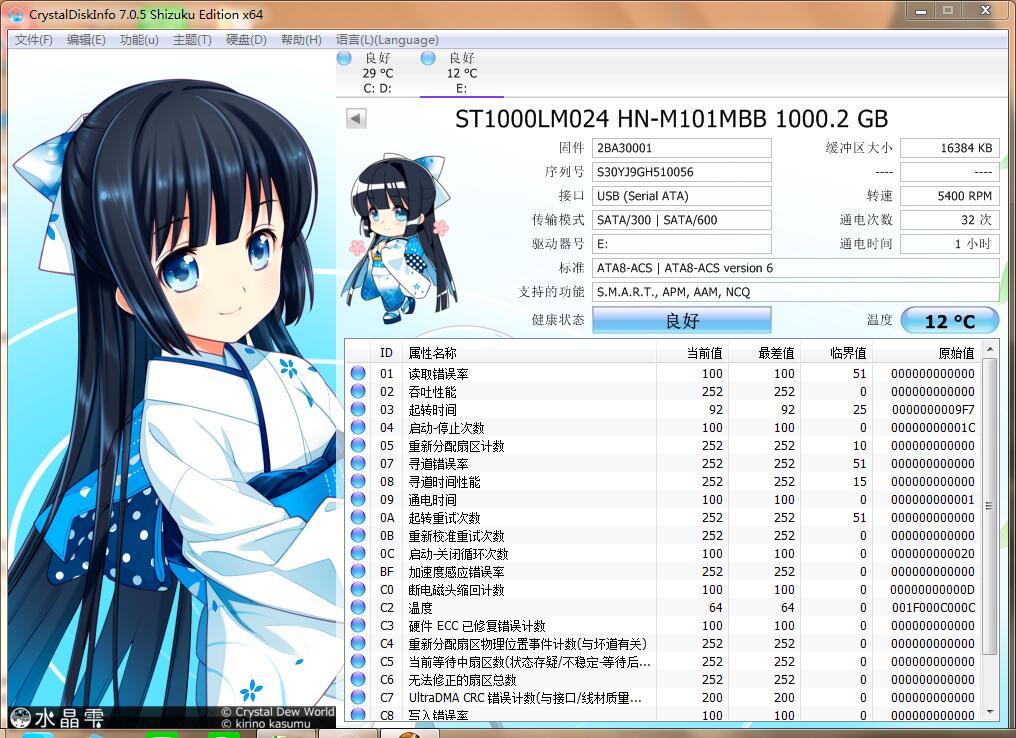
Task: Select the E: disk at 12 °C
Action: coord(461,73)
